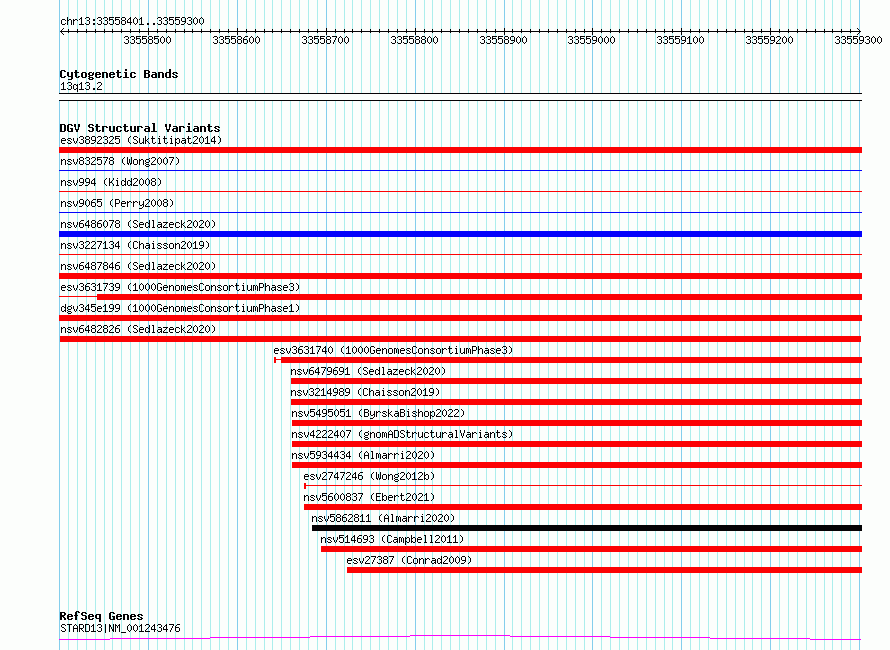This screenshot has width=890, height=650.
Task: Open the dgv345e199 (1000GenomesConsortiumPhase1) label
Action: tap(180, 308)
